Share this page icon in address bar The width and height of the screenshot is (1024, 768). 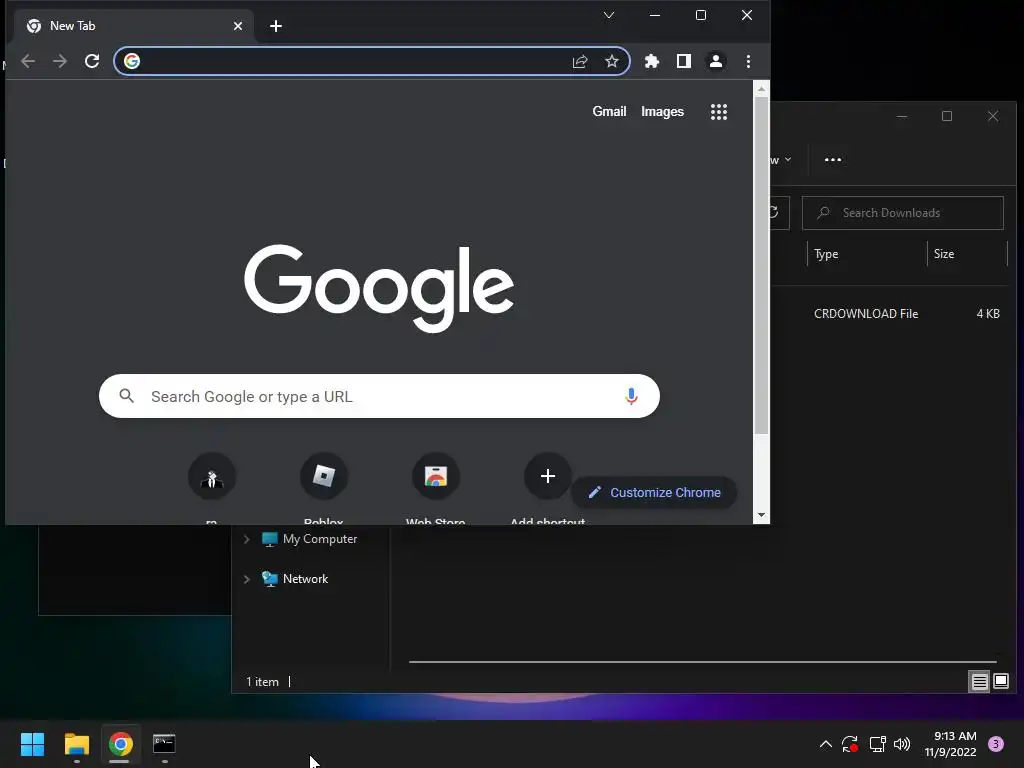tap(580, 61)
